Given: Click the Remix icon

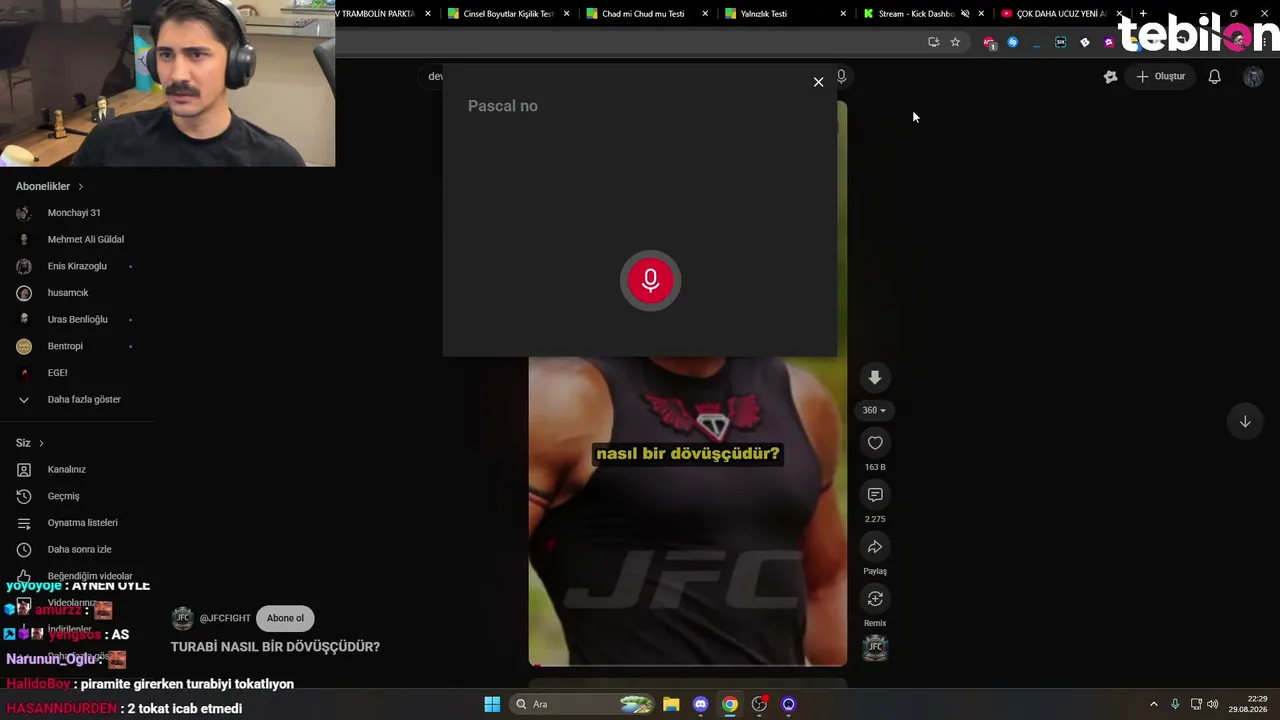Looking at the screenshot, I should point(875,599).
